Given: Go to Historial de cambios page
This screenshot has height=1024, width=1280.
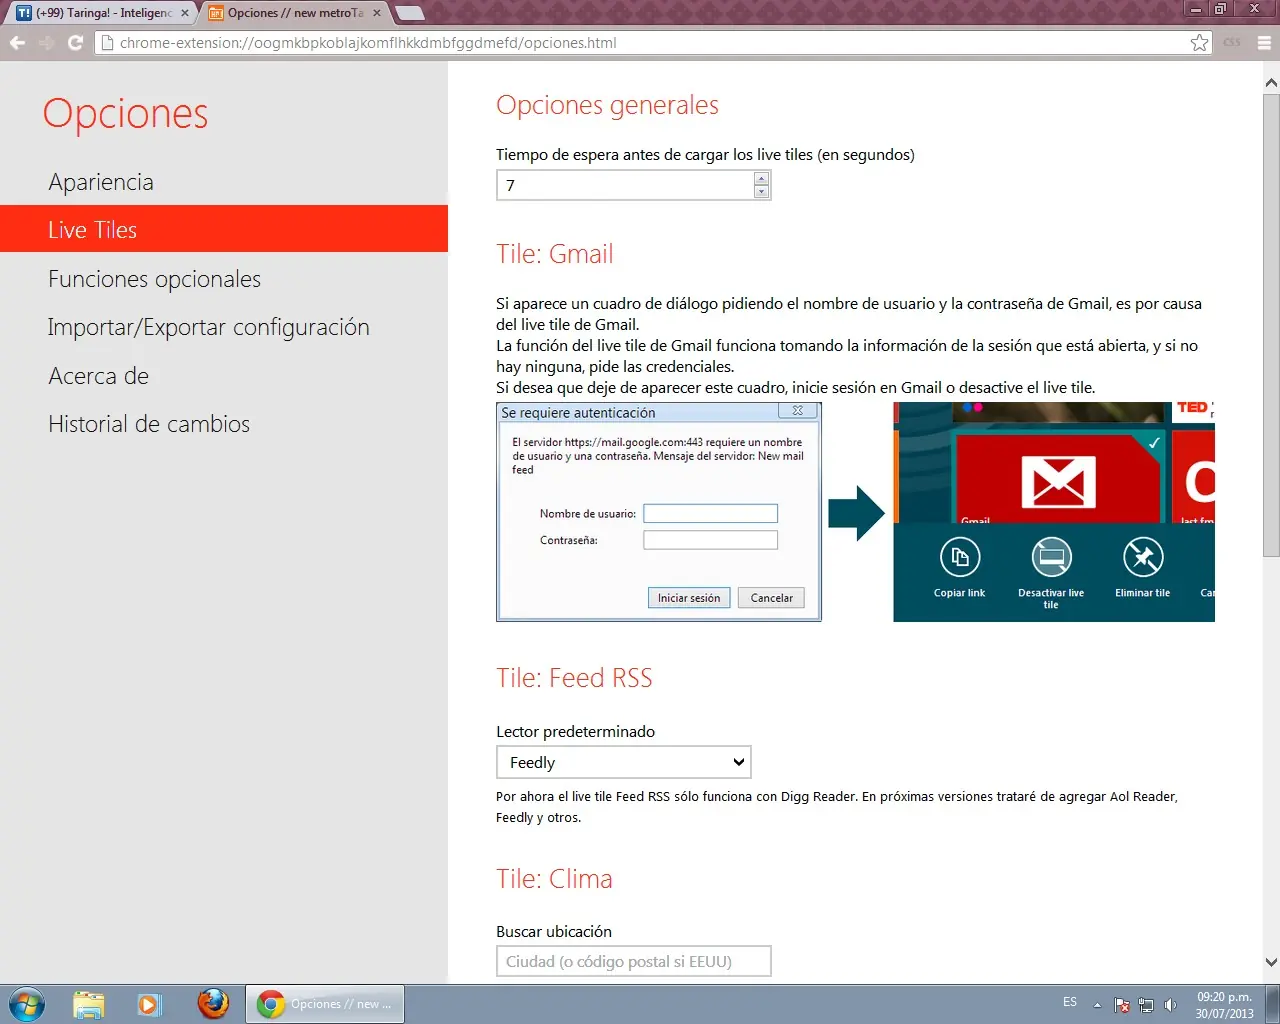Looking at the screenshot, I should pos(149,424).
